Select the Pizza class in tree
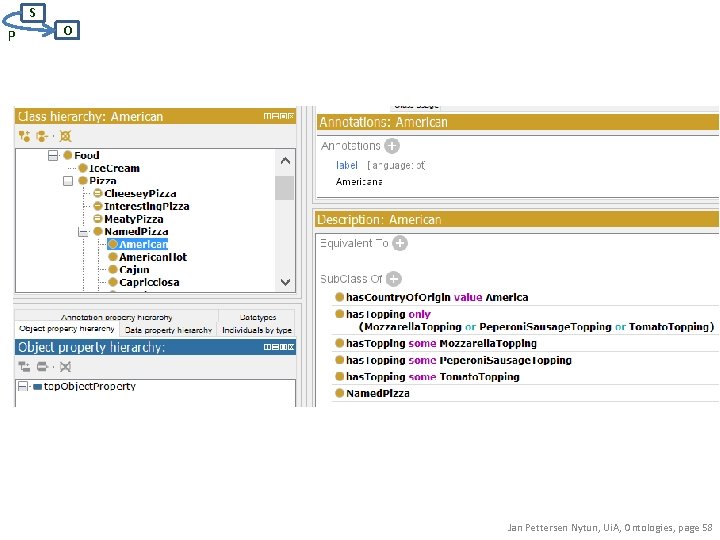Image resolution: width=720 pixels, height=540 pixels. pos(103,181)
